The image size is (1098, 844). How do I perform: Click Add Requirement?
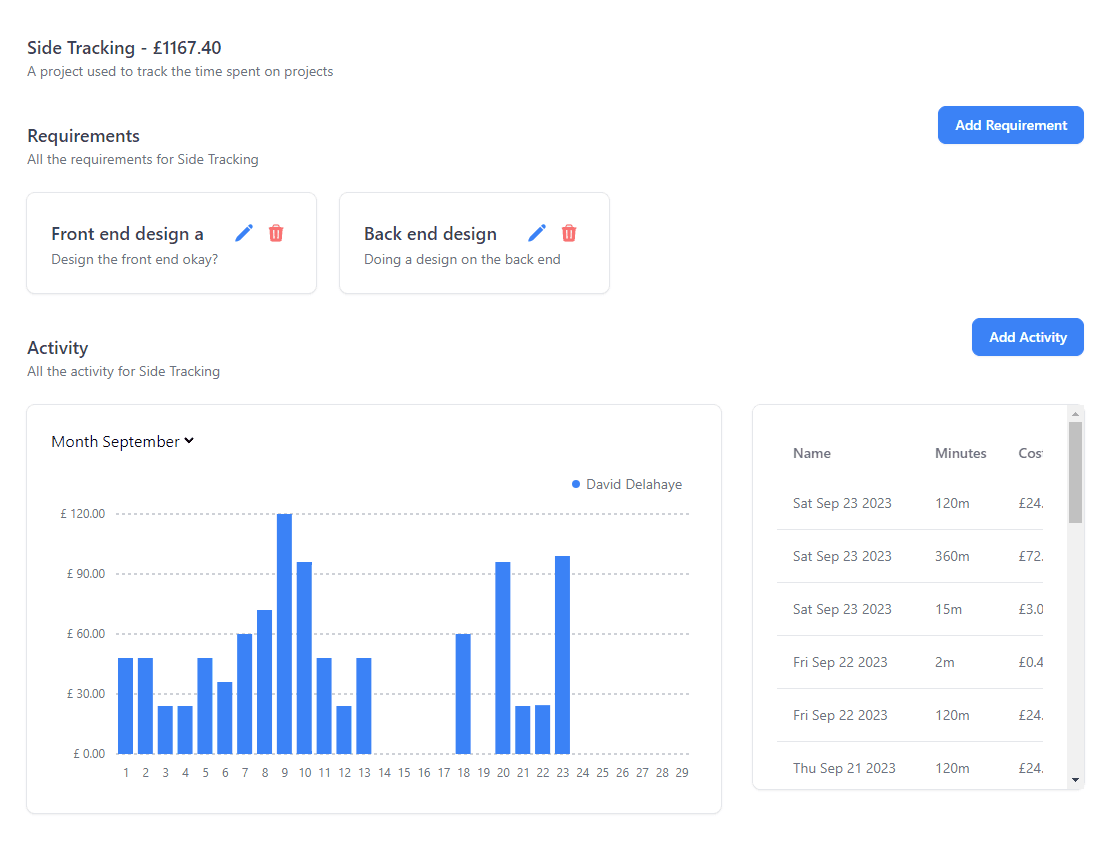(x=1010, y=125)
